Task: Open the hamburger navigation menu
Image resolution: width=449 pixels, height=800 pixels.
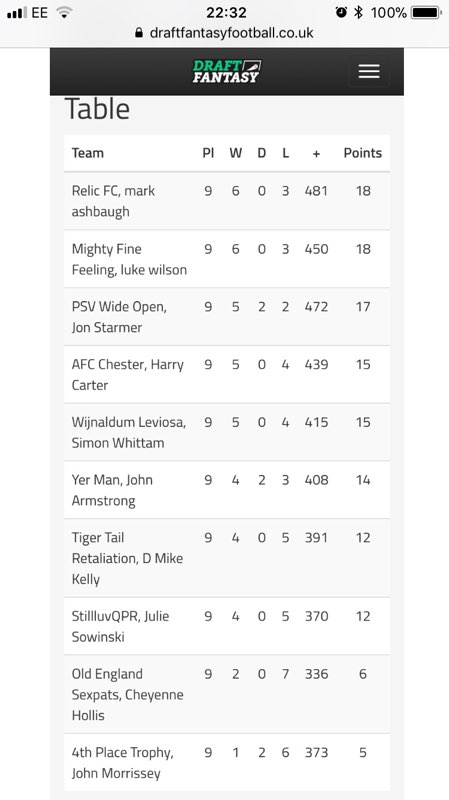Action: (x=369, y=71)
